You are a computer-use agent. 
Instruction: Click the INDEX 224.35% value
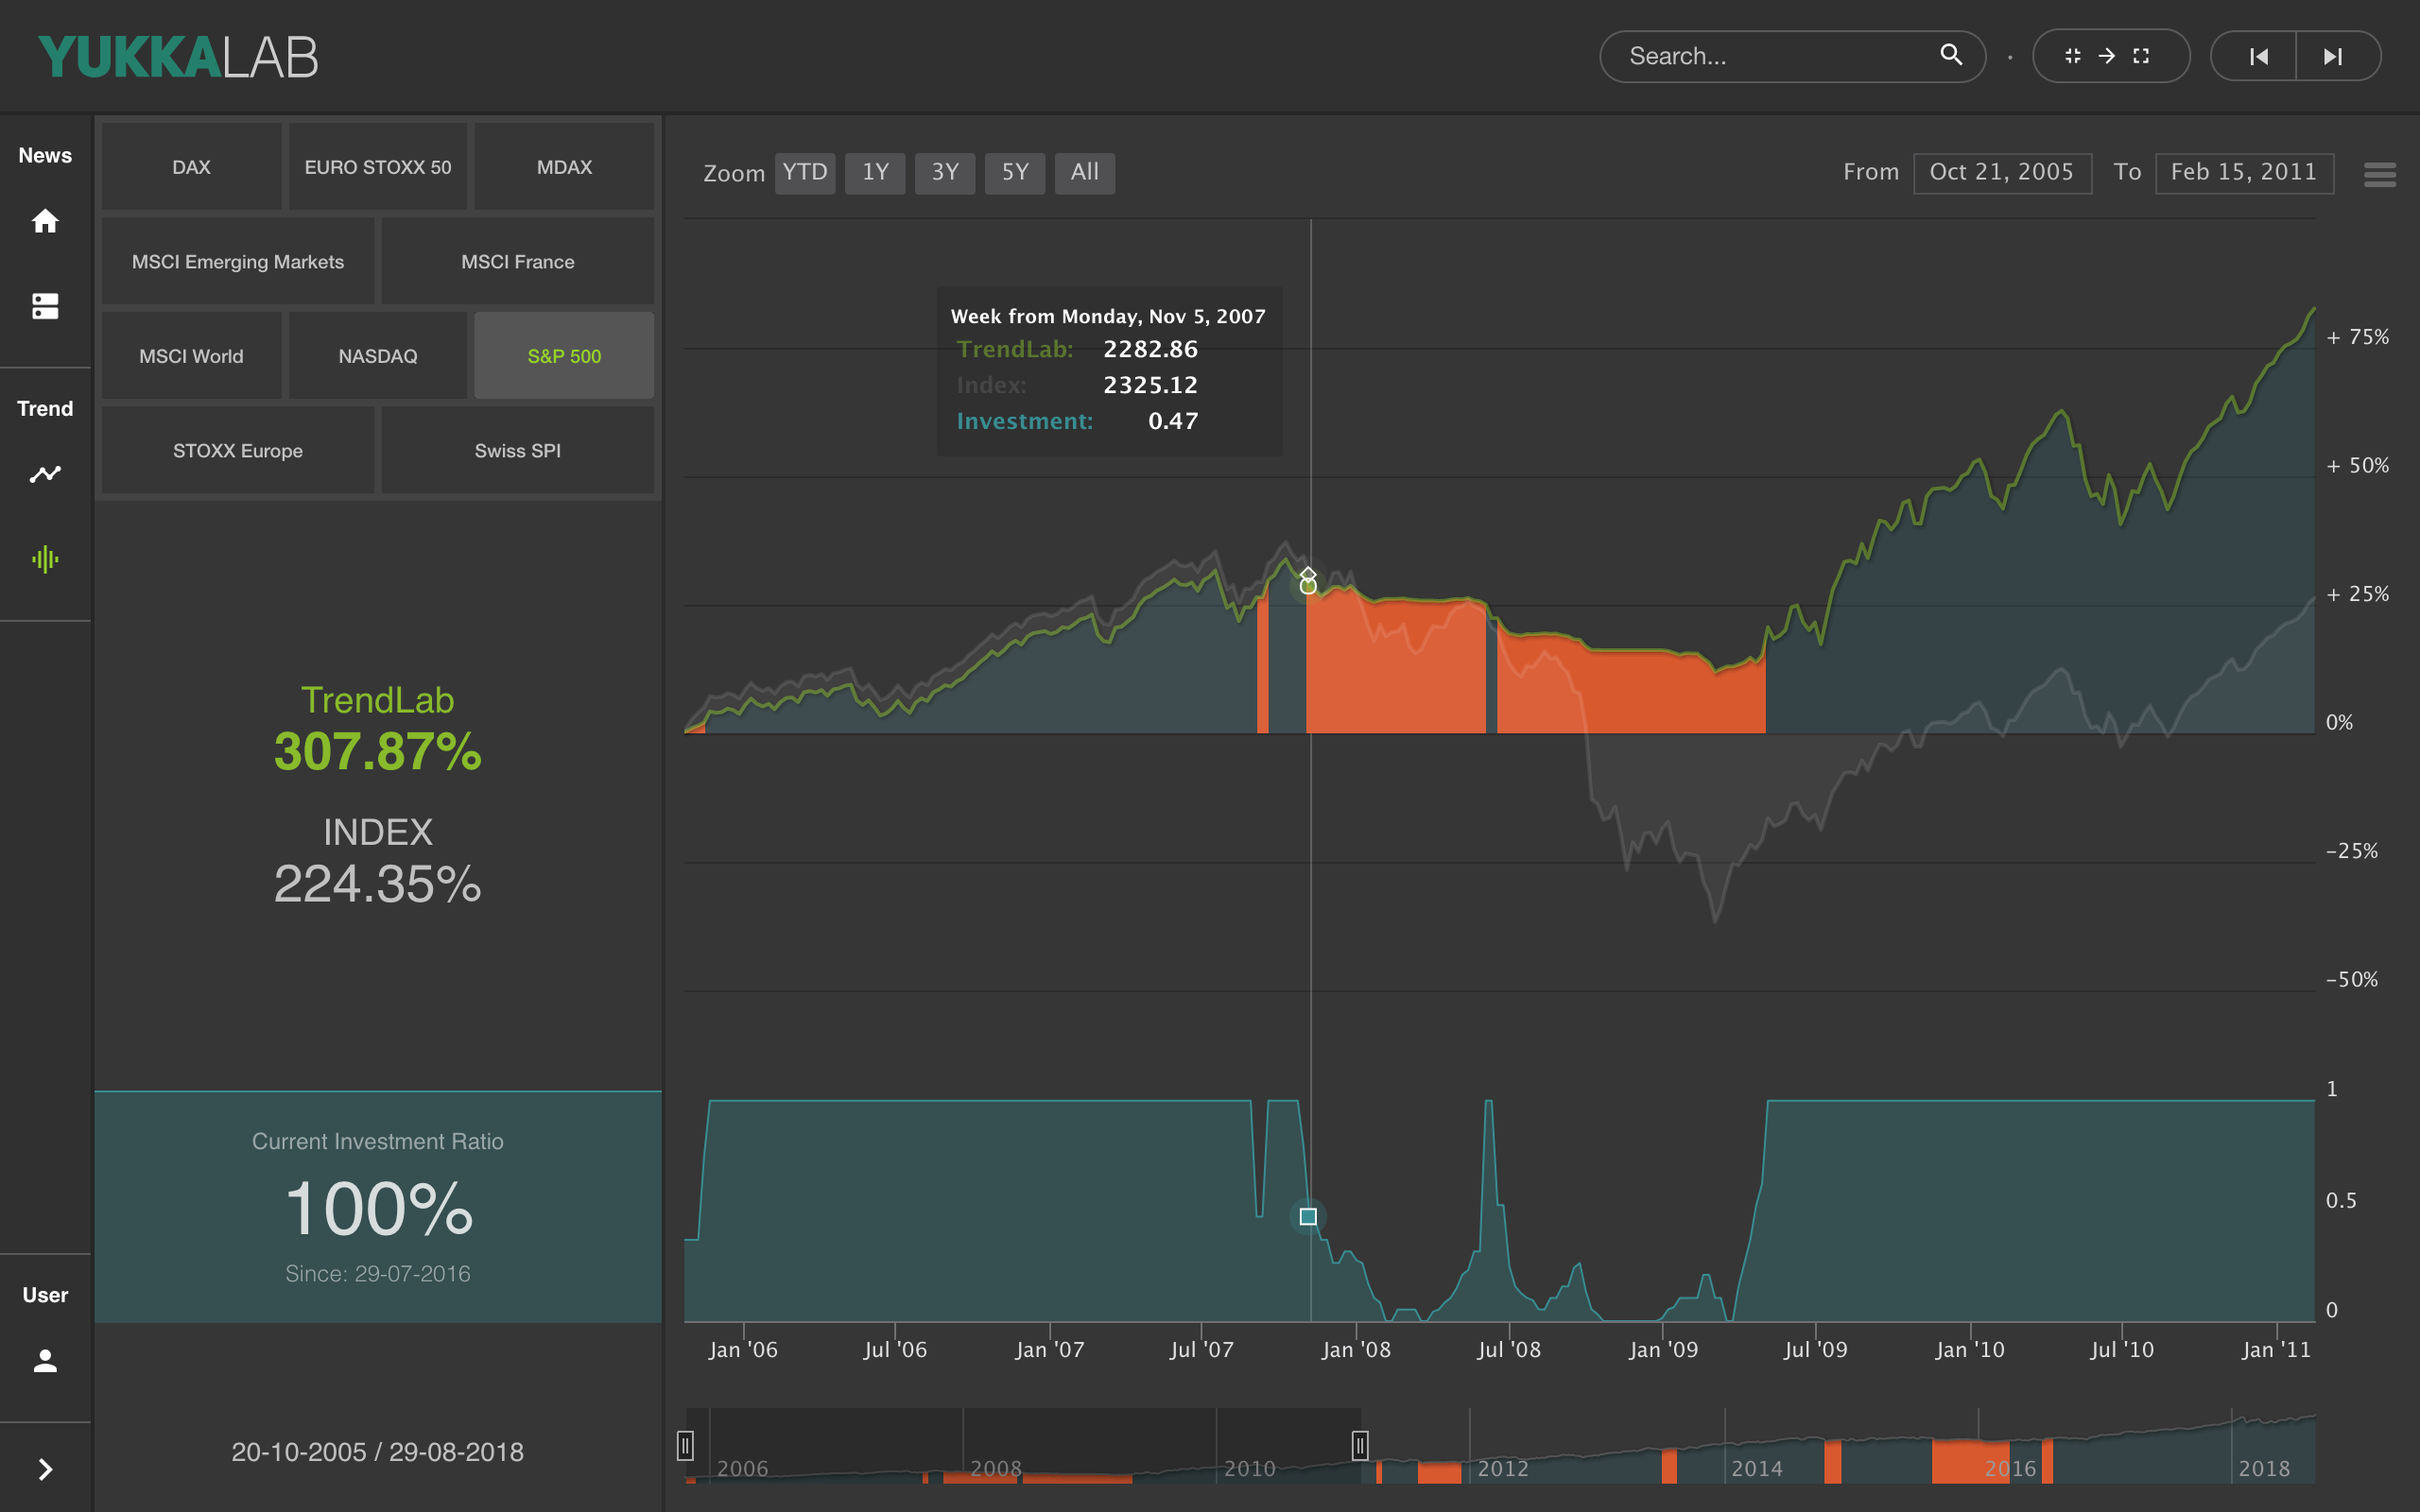378,884
